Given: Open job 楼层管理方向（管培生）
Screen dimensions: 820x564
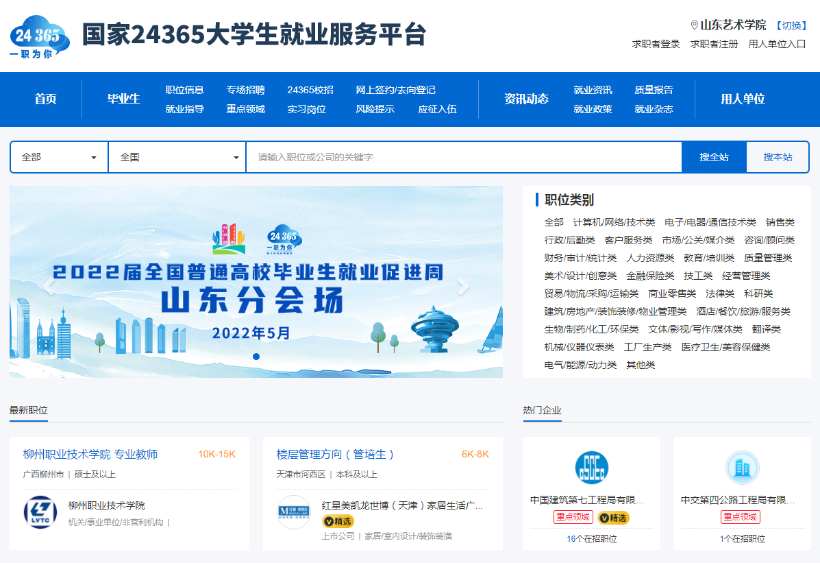Looking at the screenshot, I should click(335, 454).
